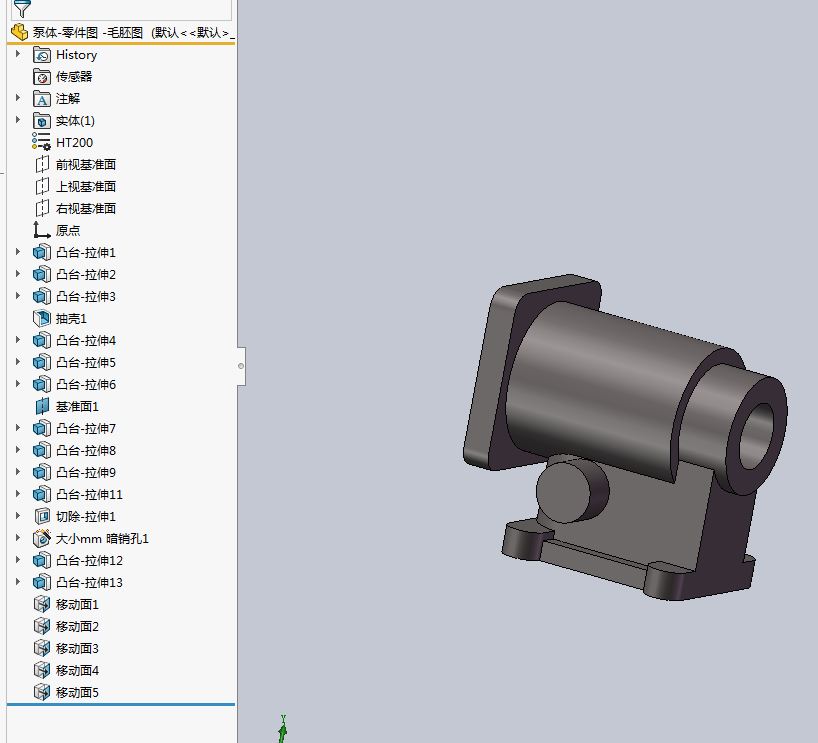Image resolution: width=818 pixels, height=743 pixels.
Task: Click the 凸台-拉伸2 extrude feature icon
Action: [42, 274]
